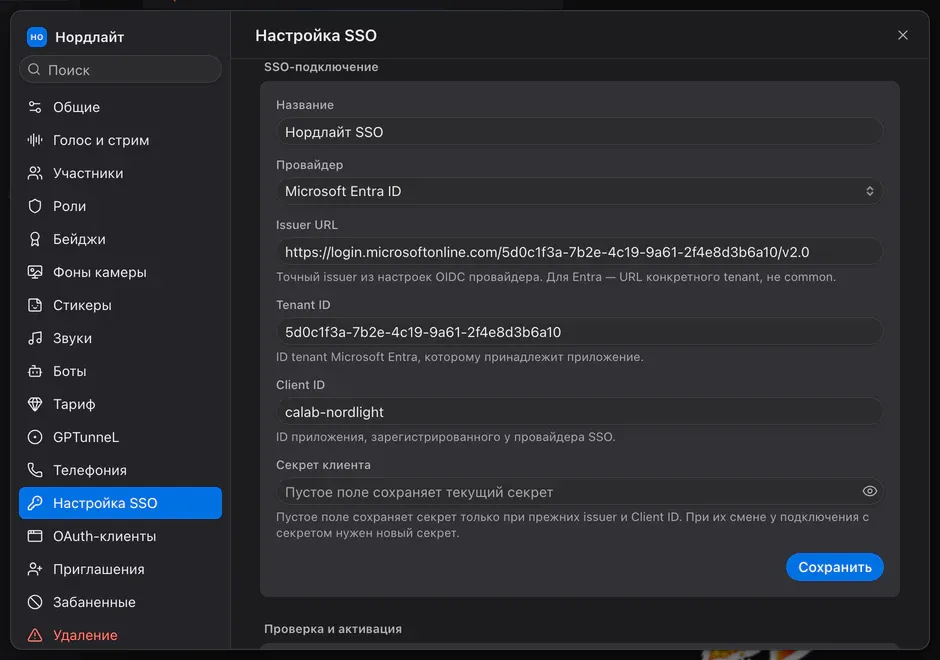Click the SSO-подключение section heading
The height and width of the screenshot is (660, 940).
(x=321, y=67)
